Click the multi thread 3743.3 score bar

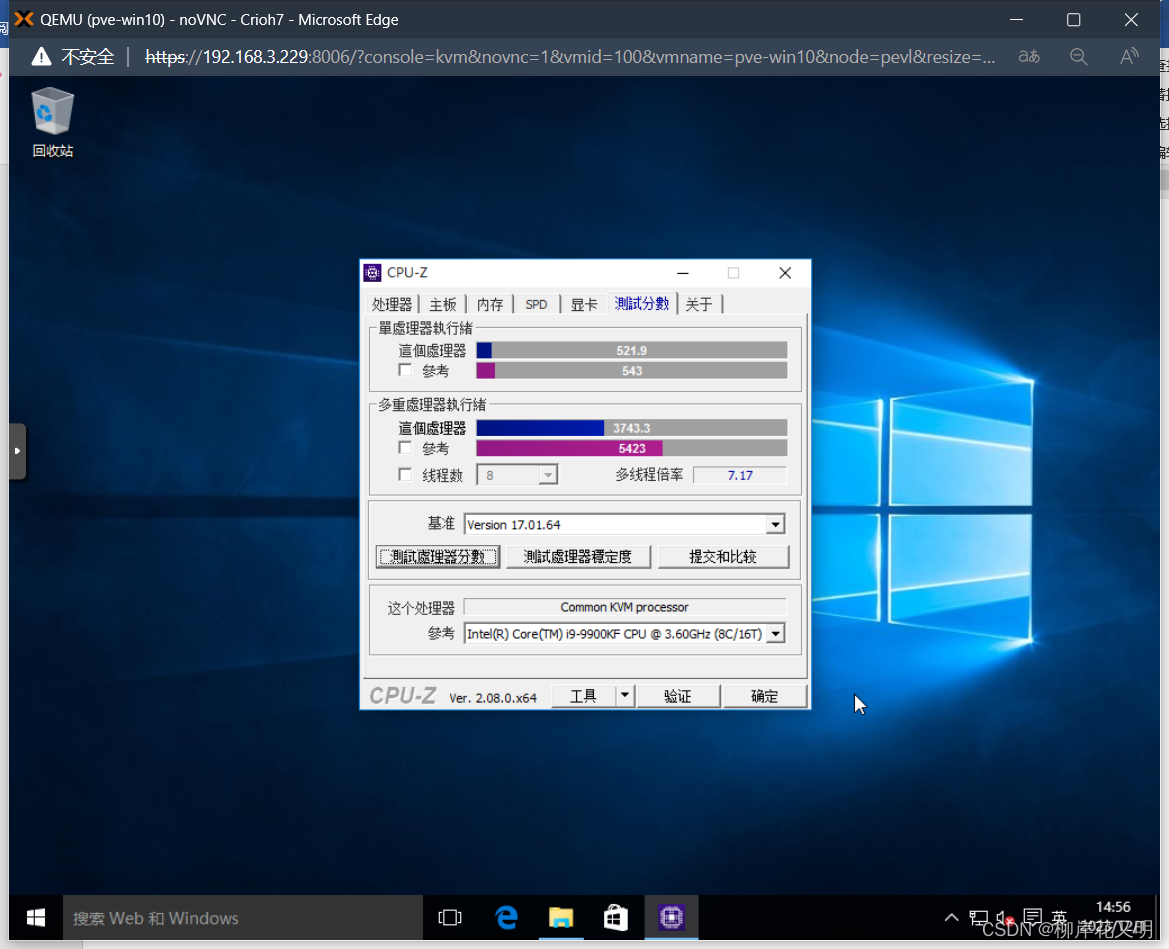pyautogui.click(x=631, y=428)
